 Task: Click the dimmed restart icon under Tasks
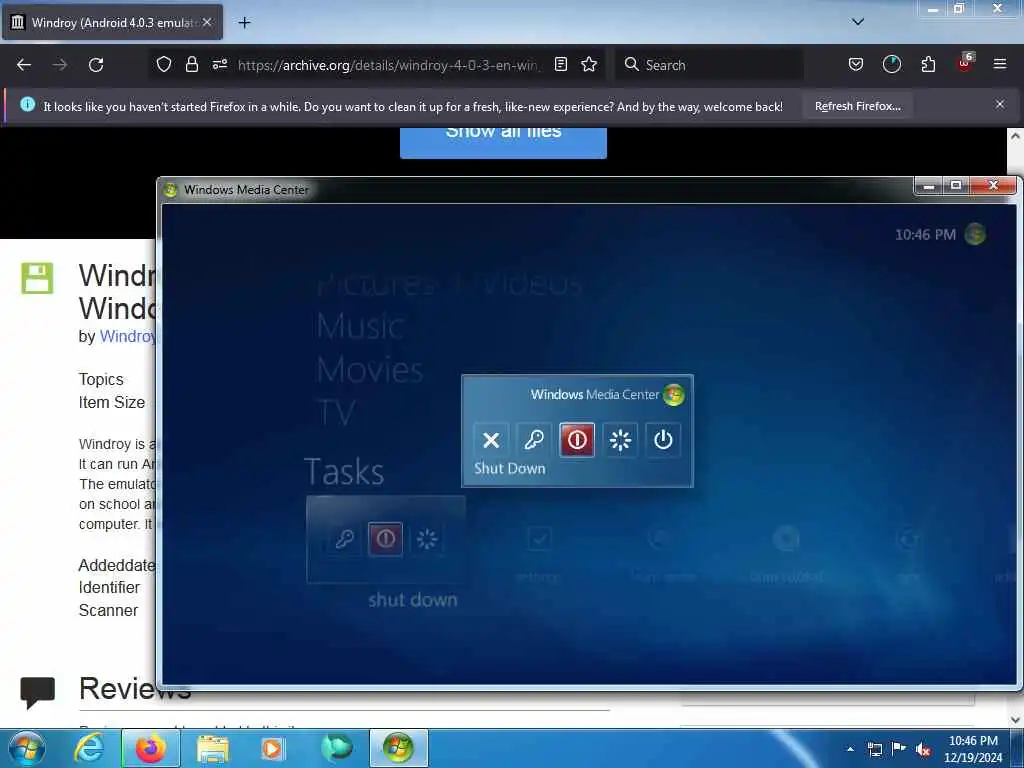[427, 539]
